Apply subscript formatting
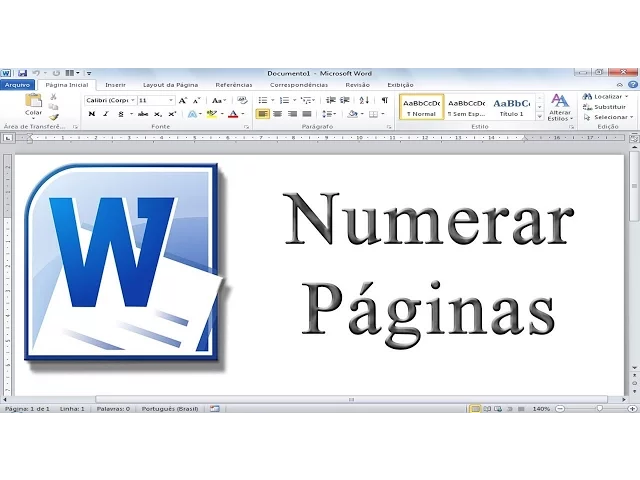This screenshot has width=640, height=480. [158, 114]
